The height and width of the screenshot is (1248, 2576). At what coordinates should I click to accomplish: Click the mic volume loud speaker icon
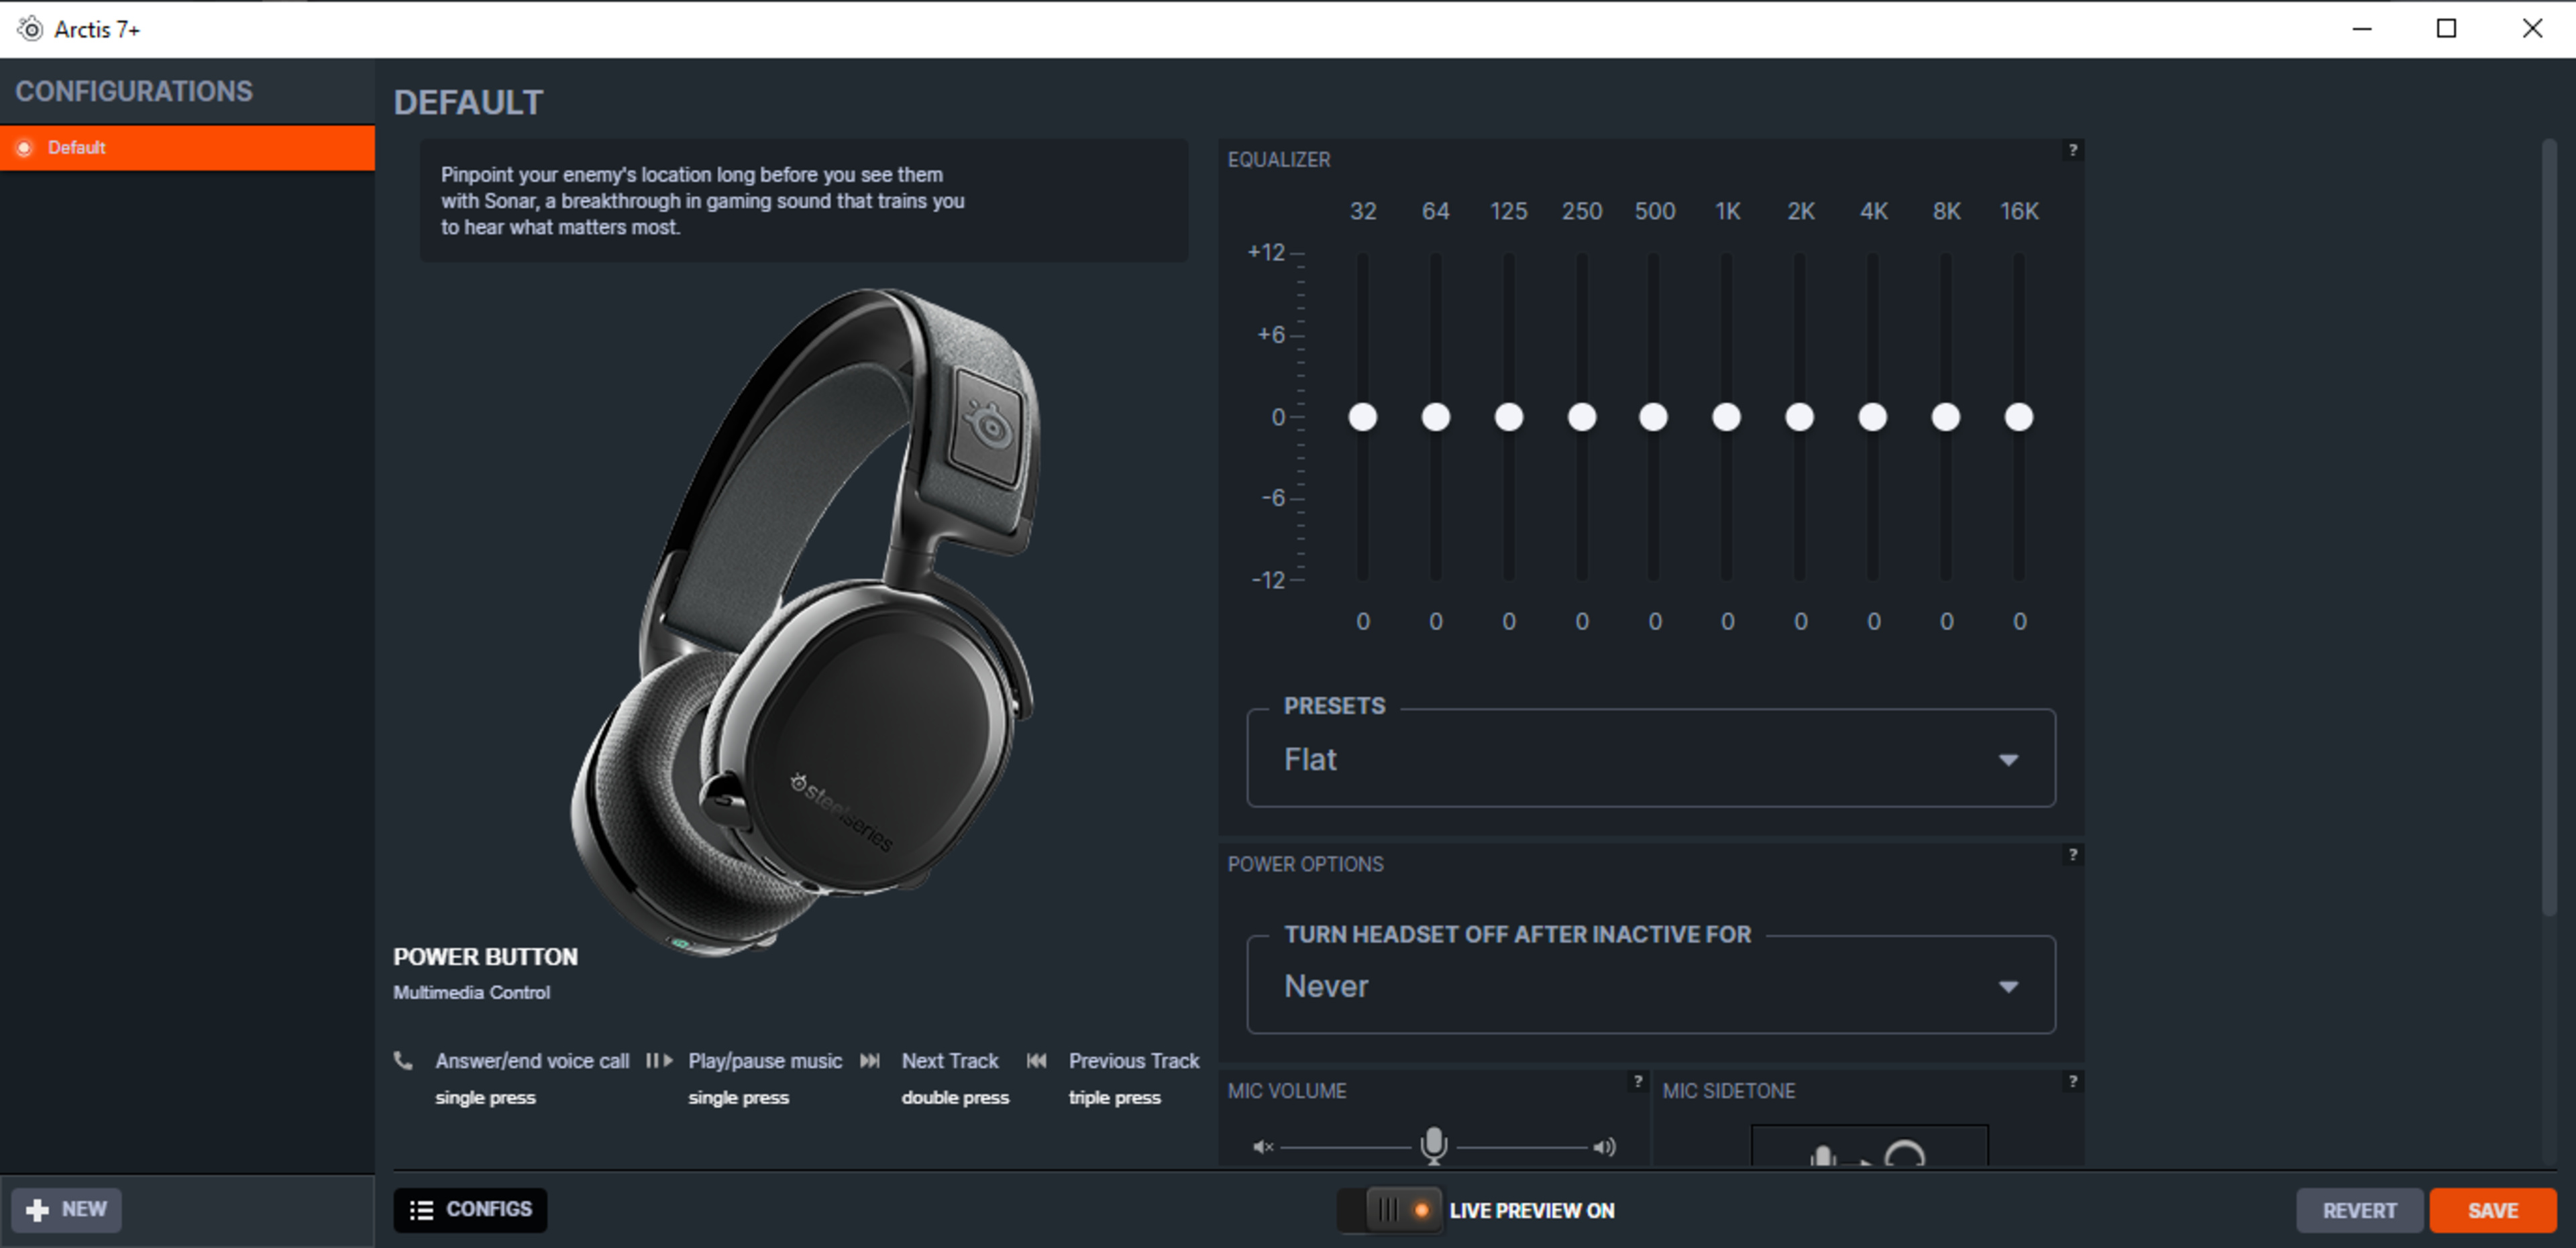(1604, 1147)
